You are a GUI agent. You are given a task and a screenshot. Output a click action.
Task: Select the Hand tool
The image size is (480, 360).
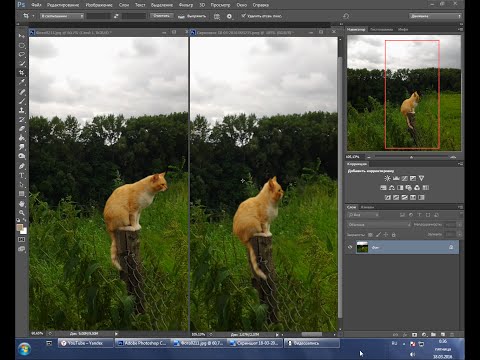(22, 203)
